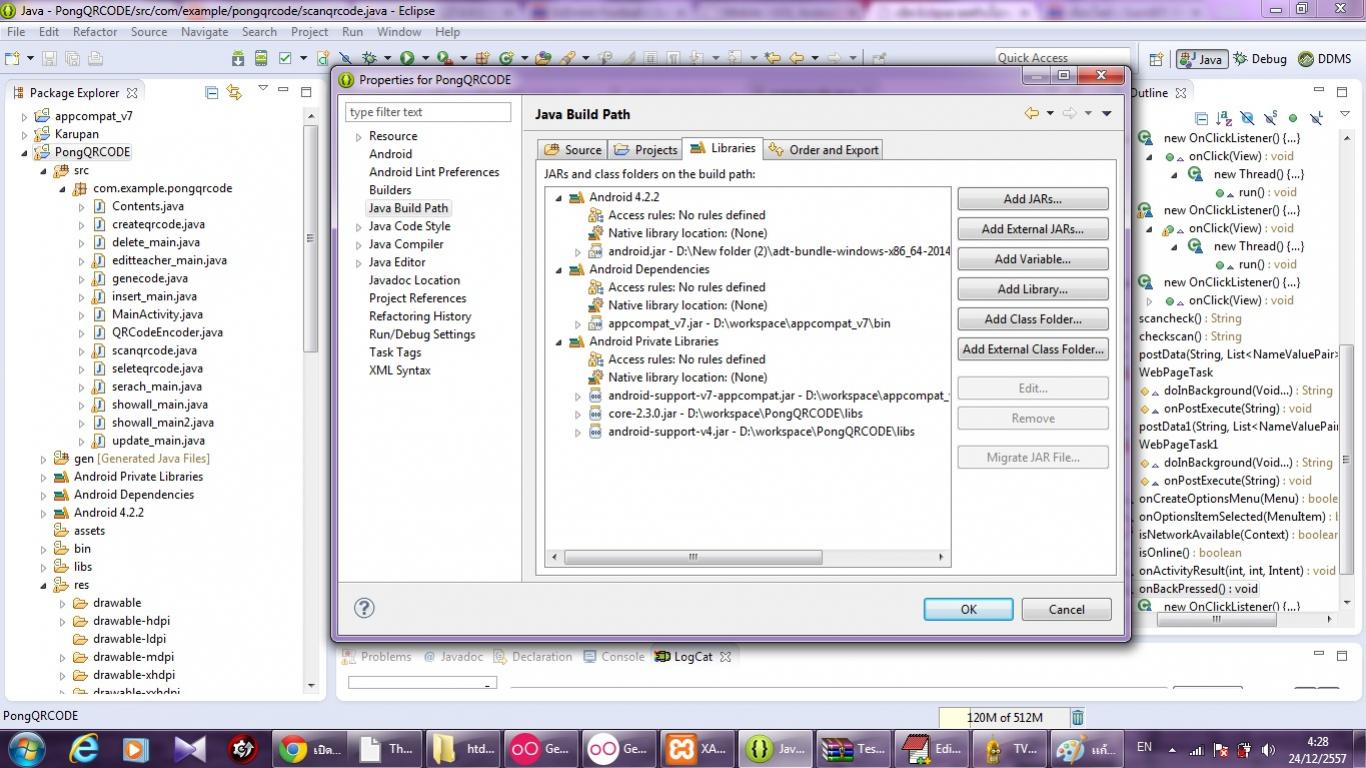The image size is (1366, 768).
Task: Toggle Hide Static Members in Outline
Action: (1270, 118)
